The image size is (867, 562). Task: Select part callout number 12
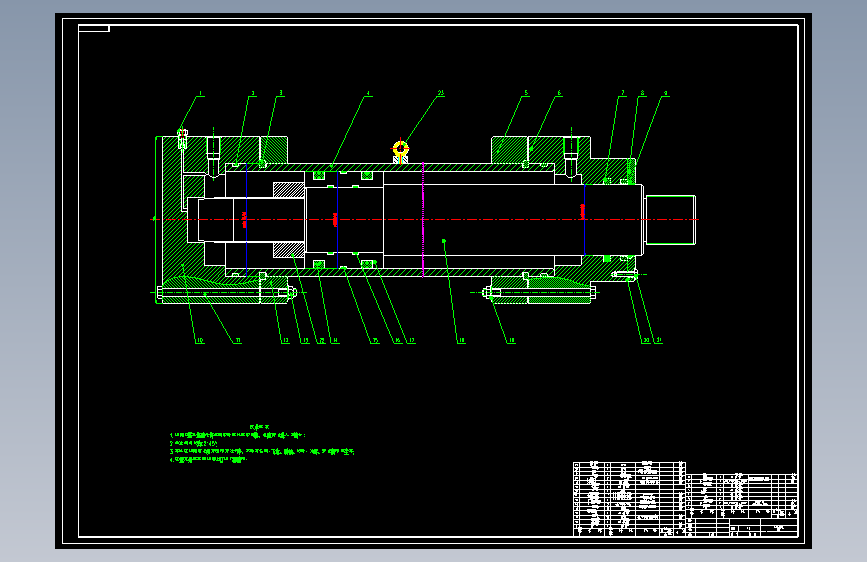tap(285, 341)
